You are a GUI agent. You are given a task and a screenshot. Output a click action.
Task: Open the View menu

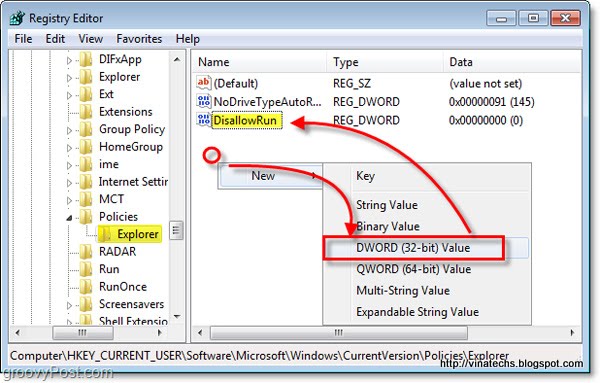(x=90, y=39)
